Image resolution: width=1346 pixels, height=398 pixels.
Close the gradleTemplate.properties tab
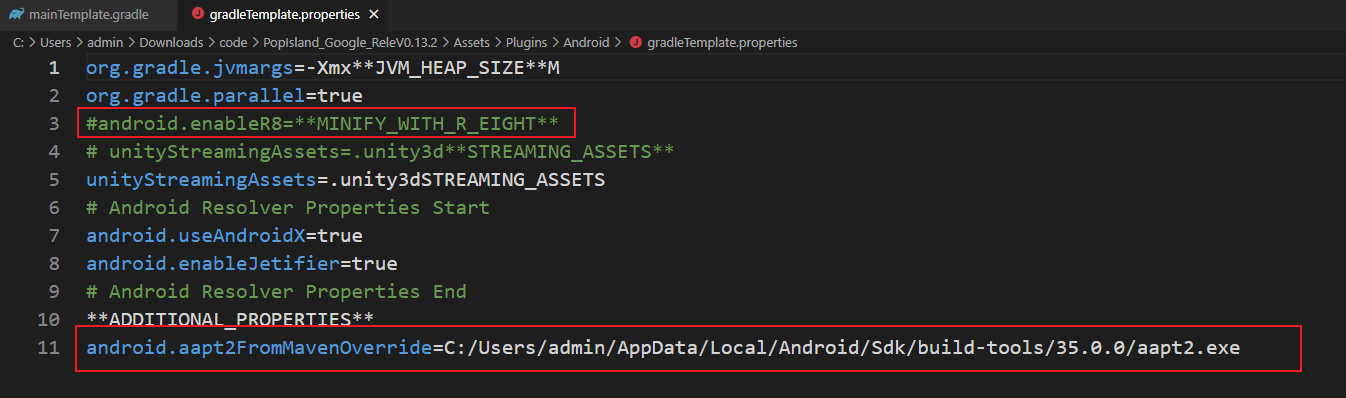(373, 15)
